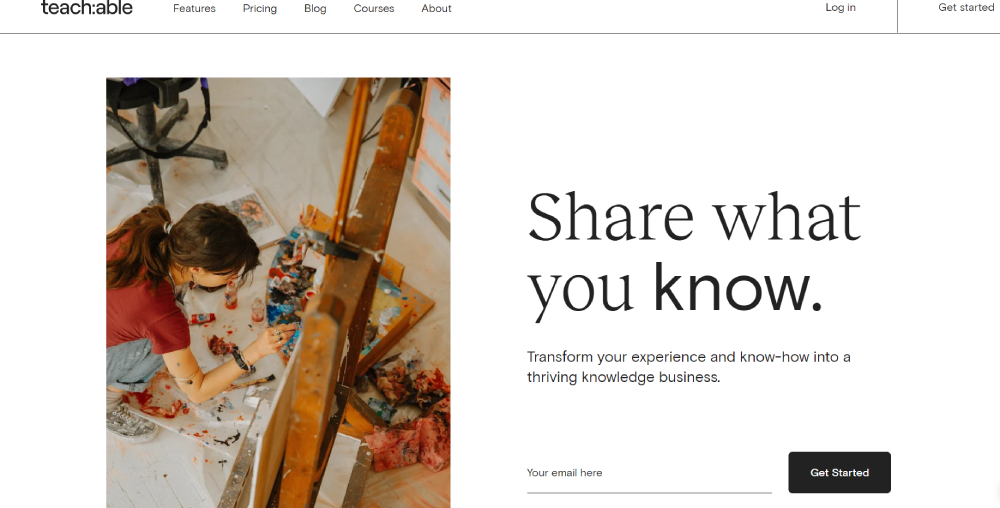The width and height of the screenshot is (1000, 508).
Task: Click the Log in link
Action: point(840,8)
